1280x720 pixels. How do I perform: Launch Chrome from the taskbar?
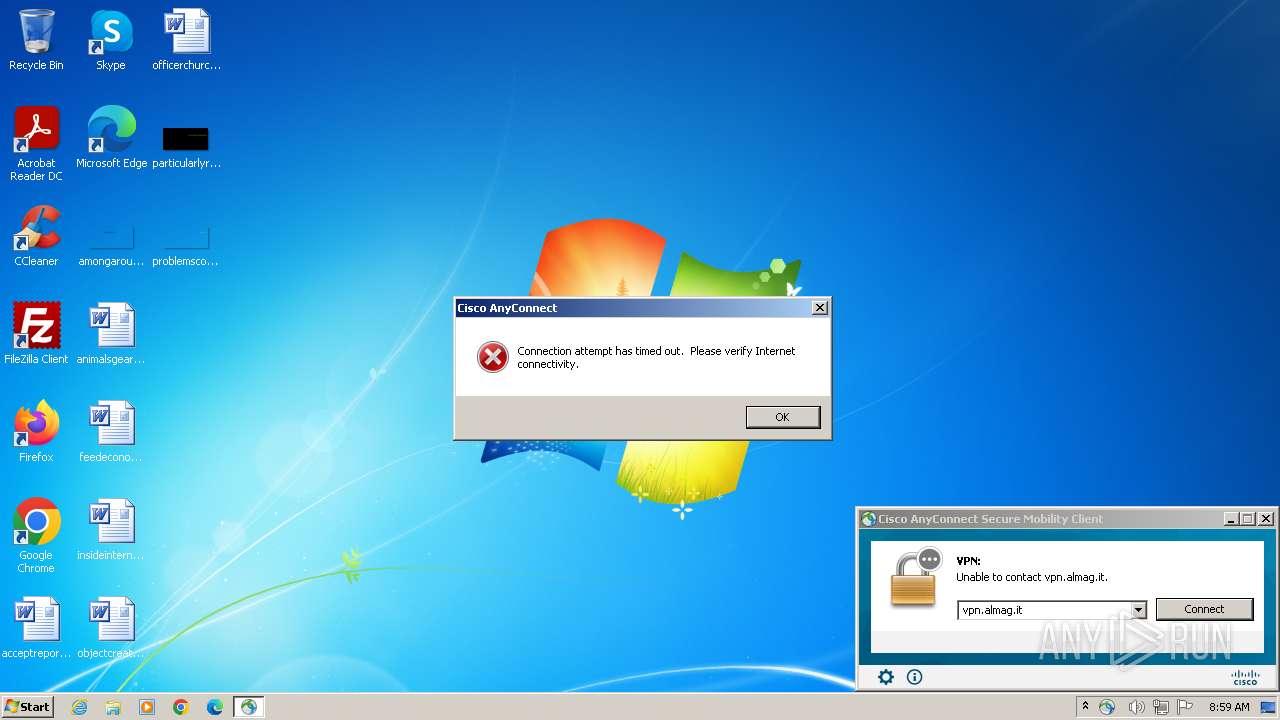point(181,707)
